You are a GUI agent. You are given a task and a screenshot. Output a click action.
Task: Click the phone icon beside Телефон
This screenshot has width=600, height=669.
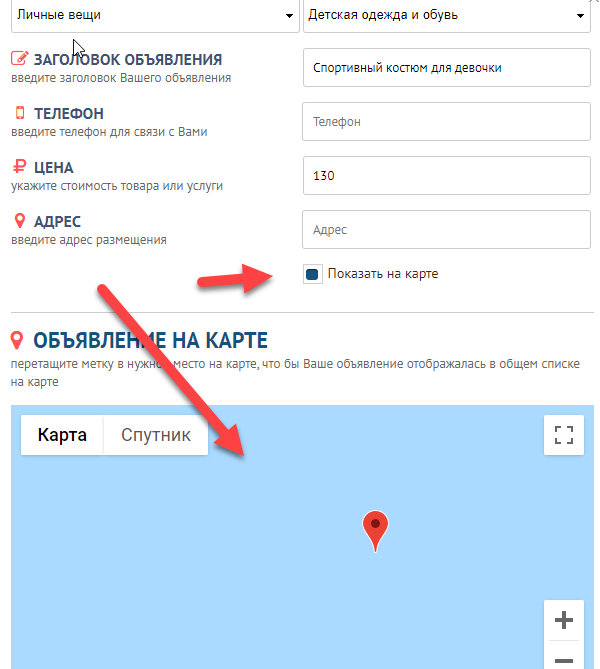click(x=19, y=113)
